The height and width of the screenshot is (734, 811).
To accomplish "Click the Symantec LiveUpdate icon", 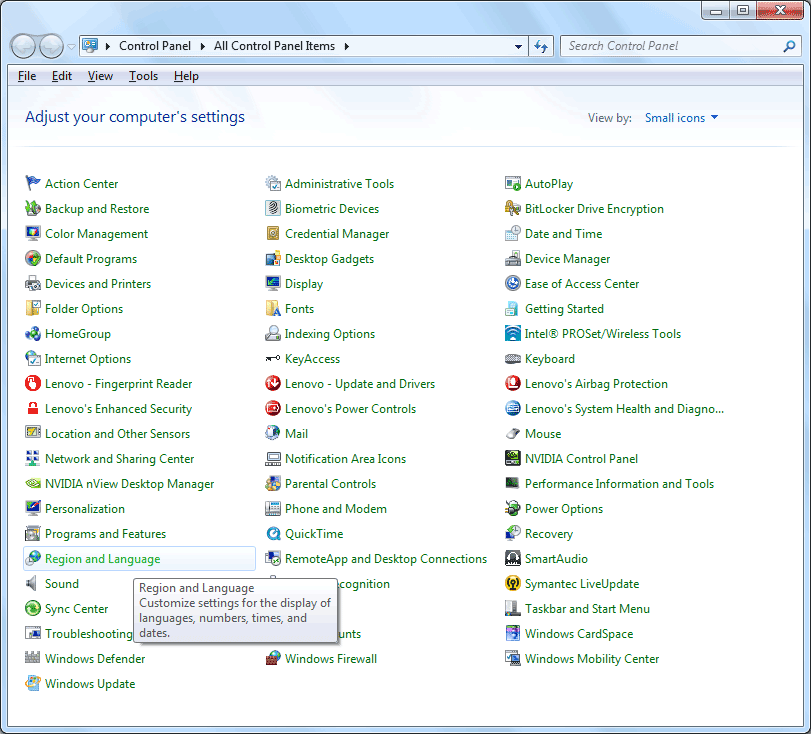I will pyautogui.click(x=513, y=583).
